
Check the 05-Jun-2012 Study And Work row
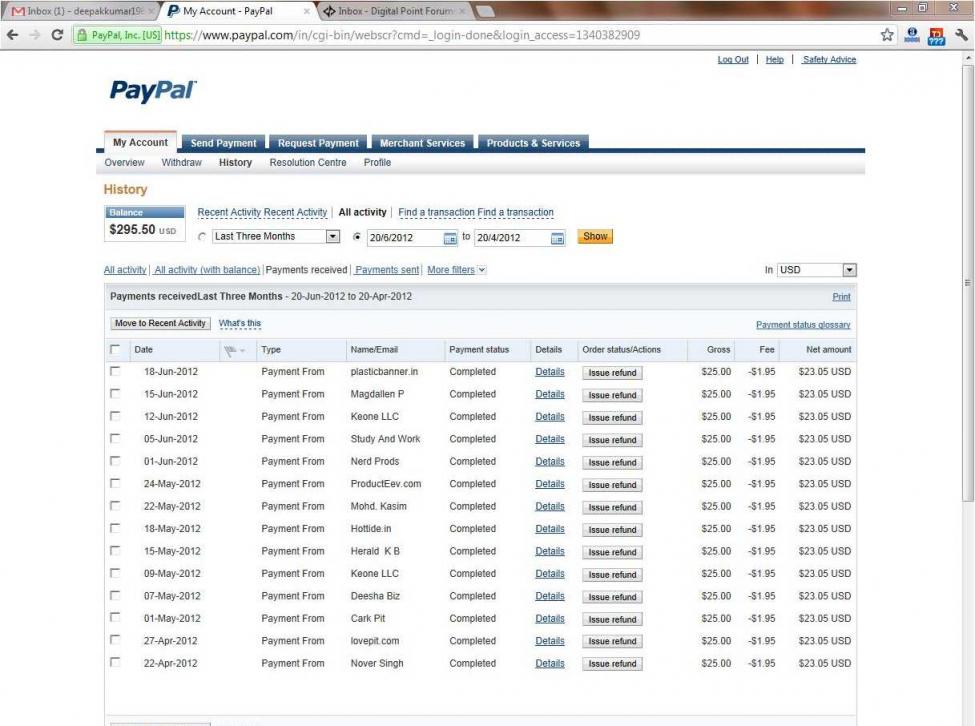[115, 438]
